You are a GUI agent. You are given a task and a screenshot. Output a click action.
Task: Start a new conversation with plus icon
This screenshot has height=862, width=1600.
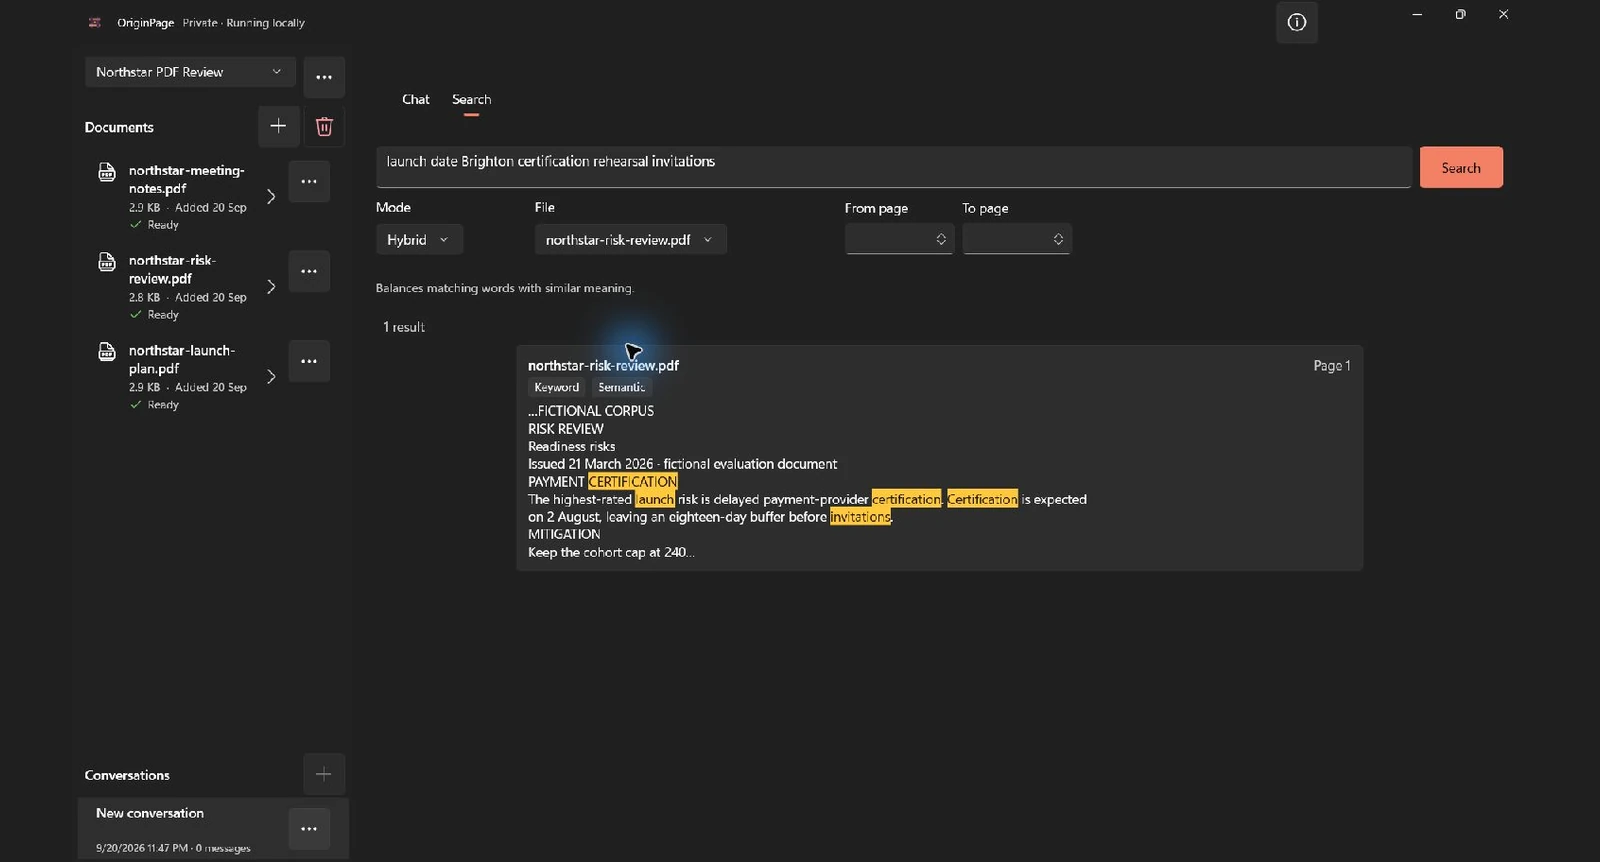pyautogui.click(x=324, y=774)
